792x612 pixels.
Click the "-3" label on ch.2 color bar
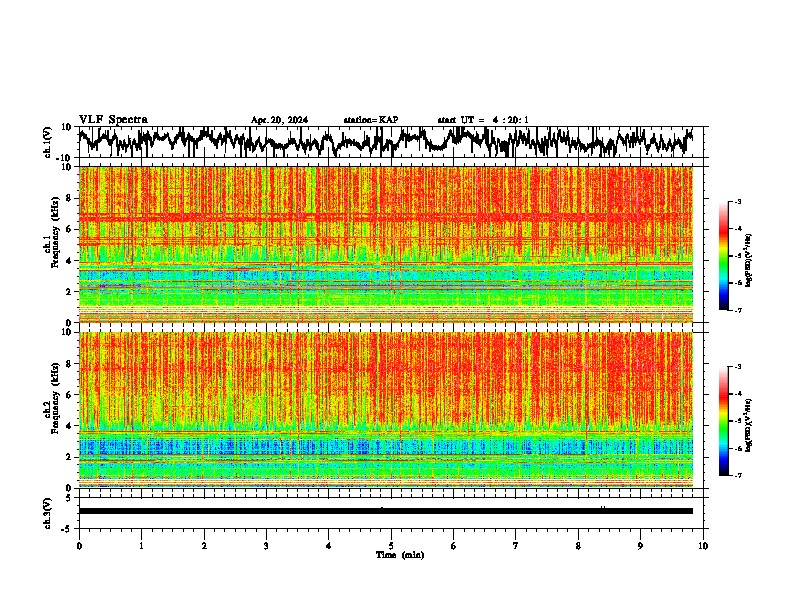coord(738,367)
